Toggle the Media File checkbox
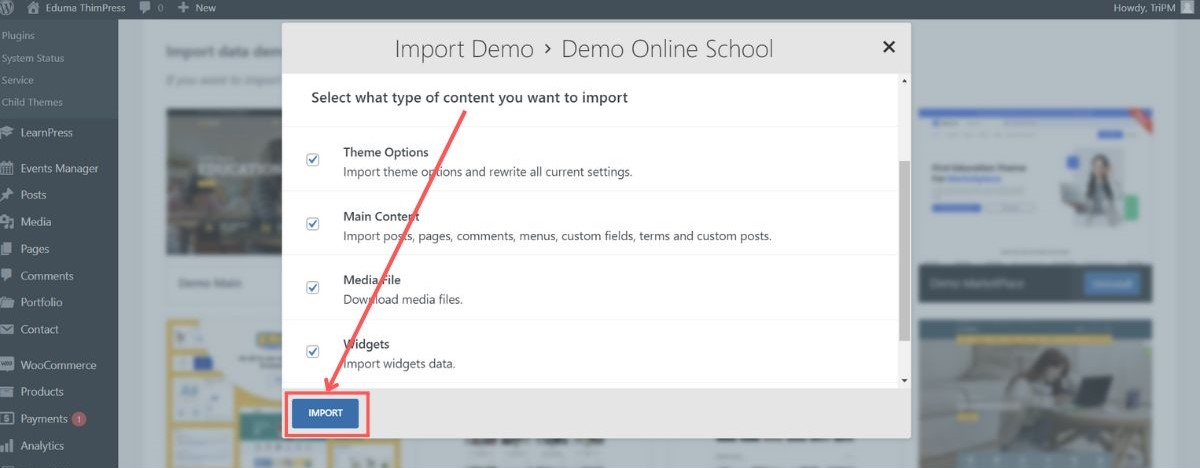 [x=313, y=288]
